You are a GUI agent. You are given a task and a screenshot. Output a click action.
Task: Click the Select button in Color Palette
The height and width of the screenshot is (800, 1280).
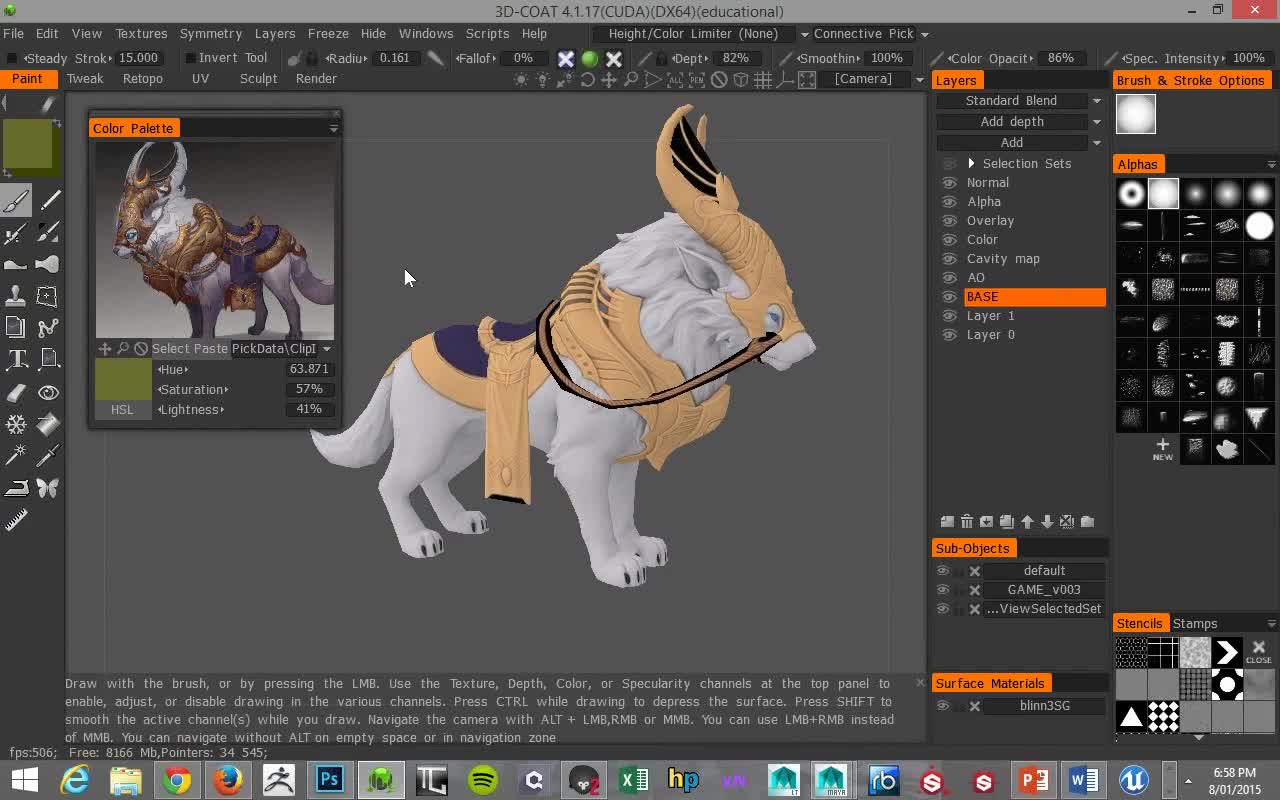pos(170,349)
